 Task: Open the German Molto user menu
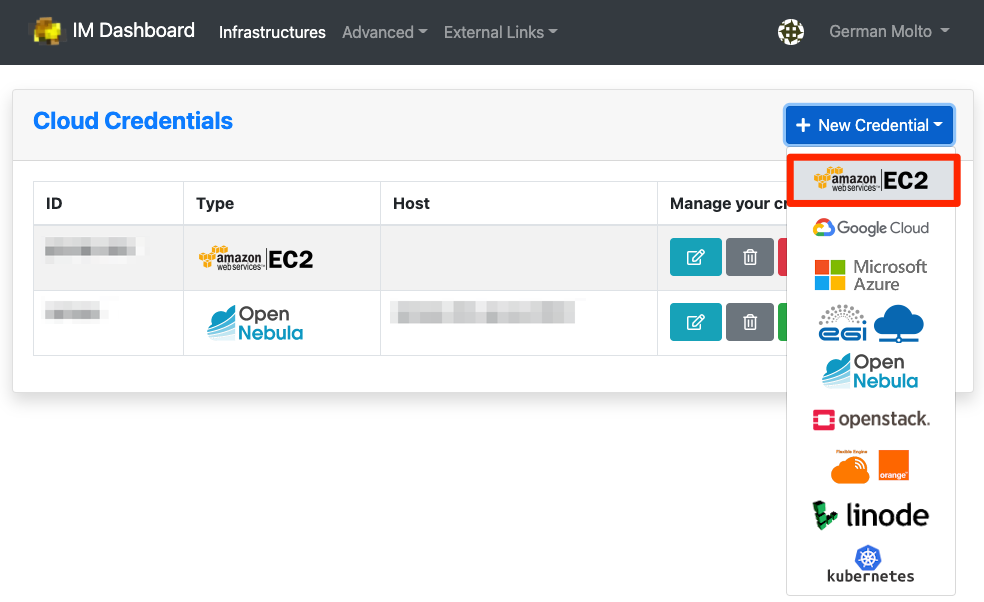[889, 31]
